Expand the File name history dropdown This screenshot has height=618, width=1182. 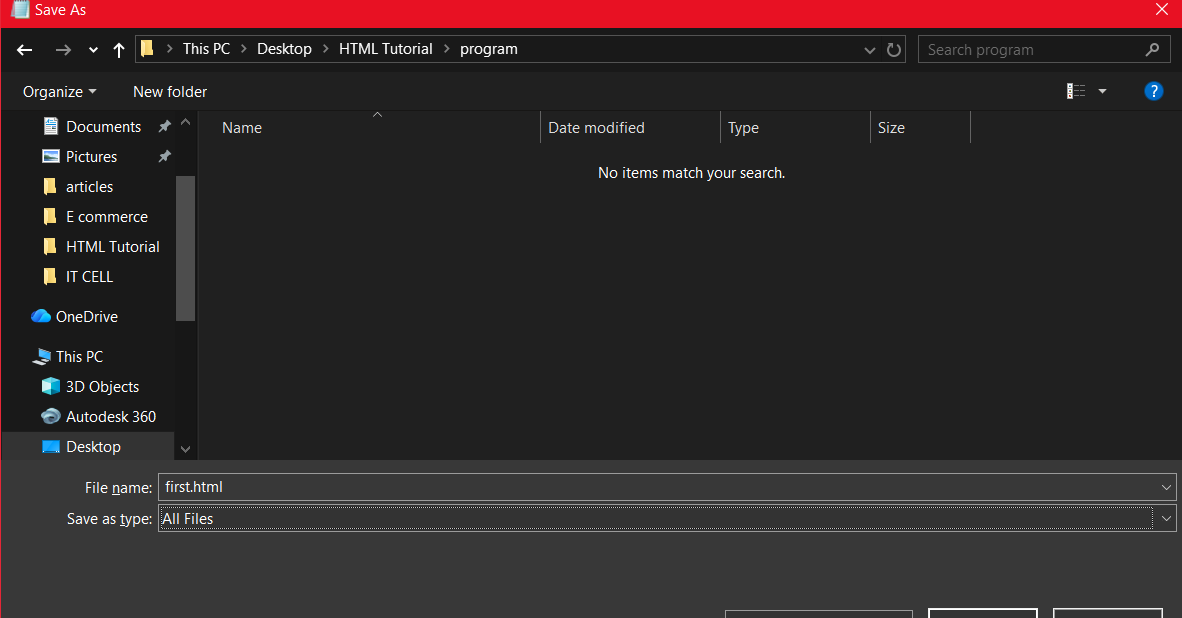1166,488
